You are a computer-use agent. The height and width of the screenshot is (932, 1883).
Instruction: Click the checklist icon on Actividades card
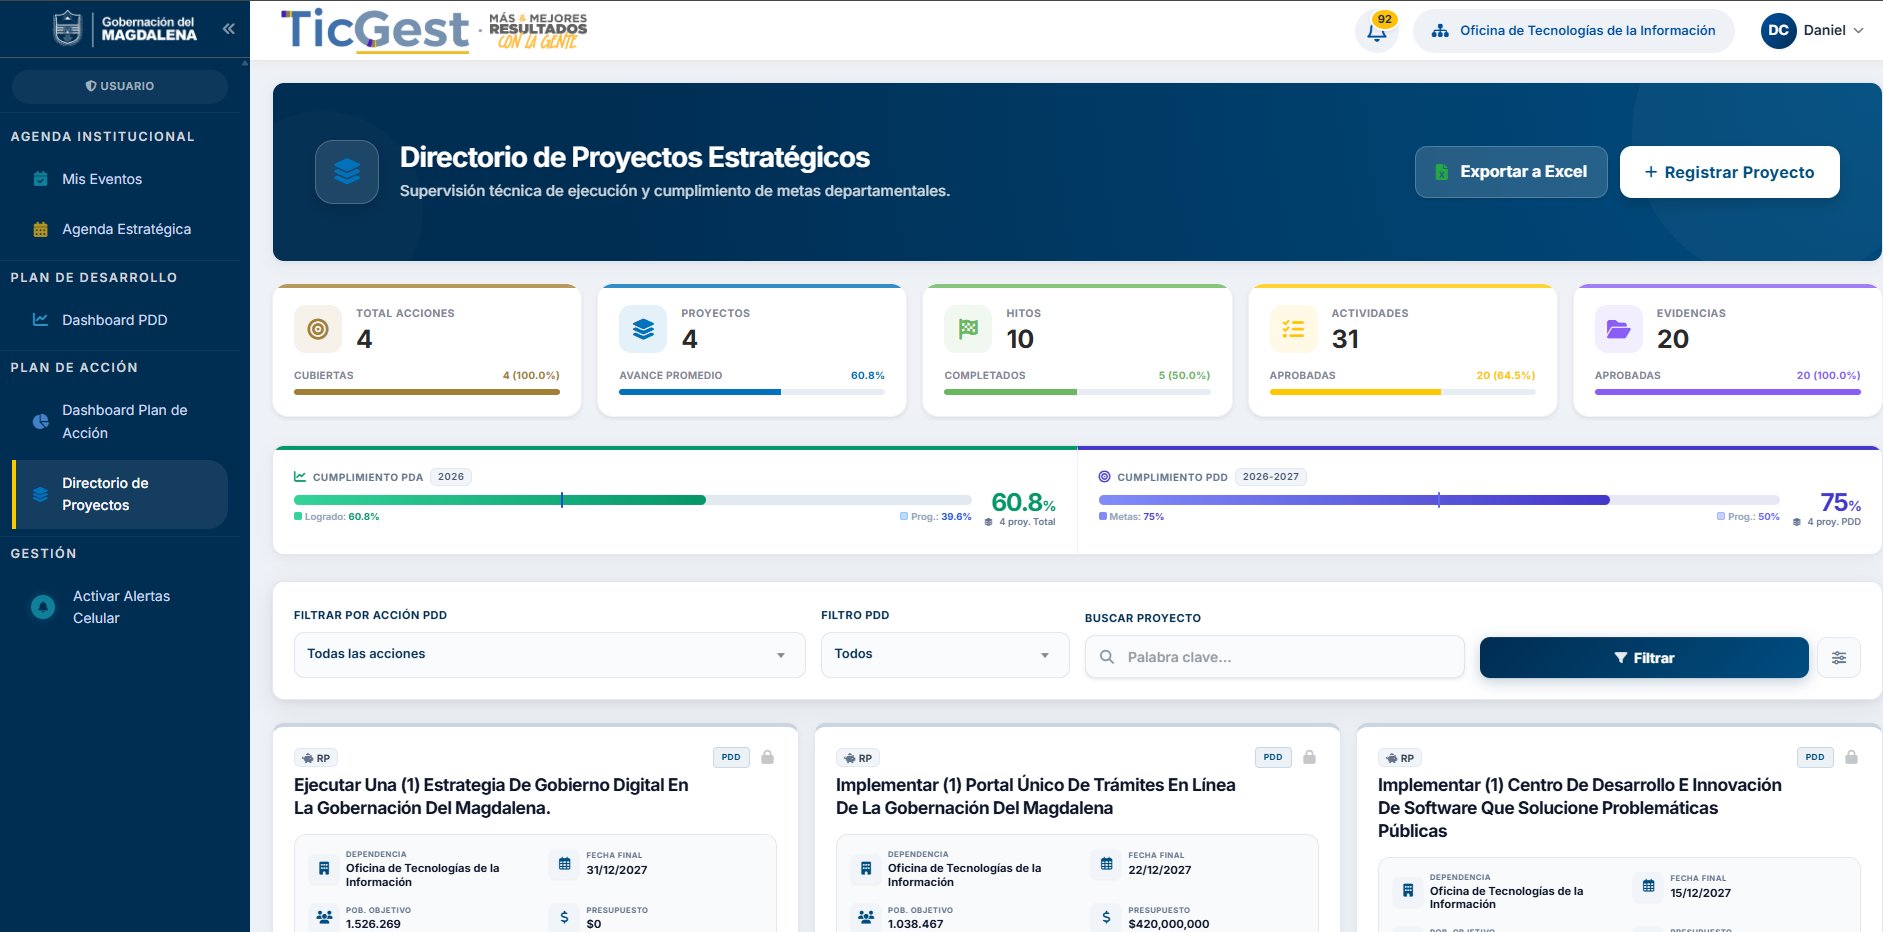tap(1293, 329)
